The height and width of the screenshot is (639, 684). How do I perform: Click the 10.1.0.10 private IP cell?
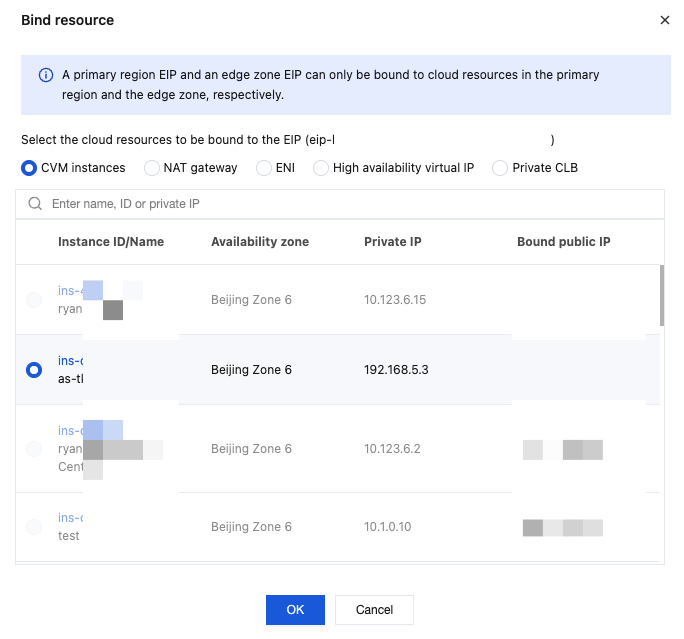click(387, 527)
